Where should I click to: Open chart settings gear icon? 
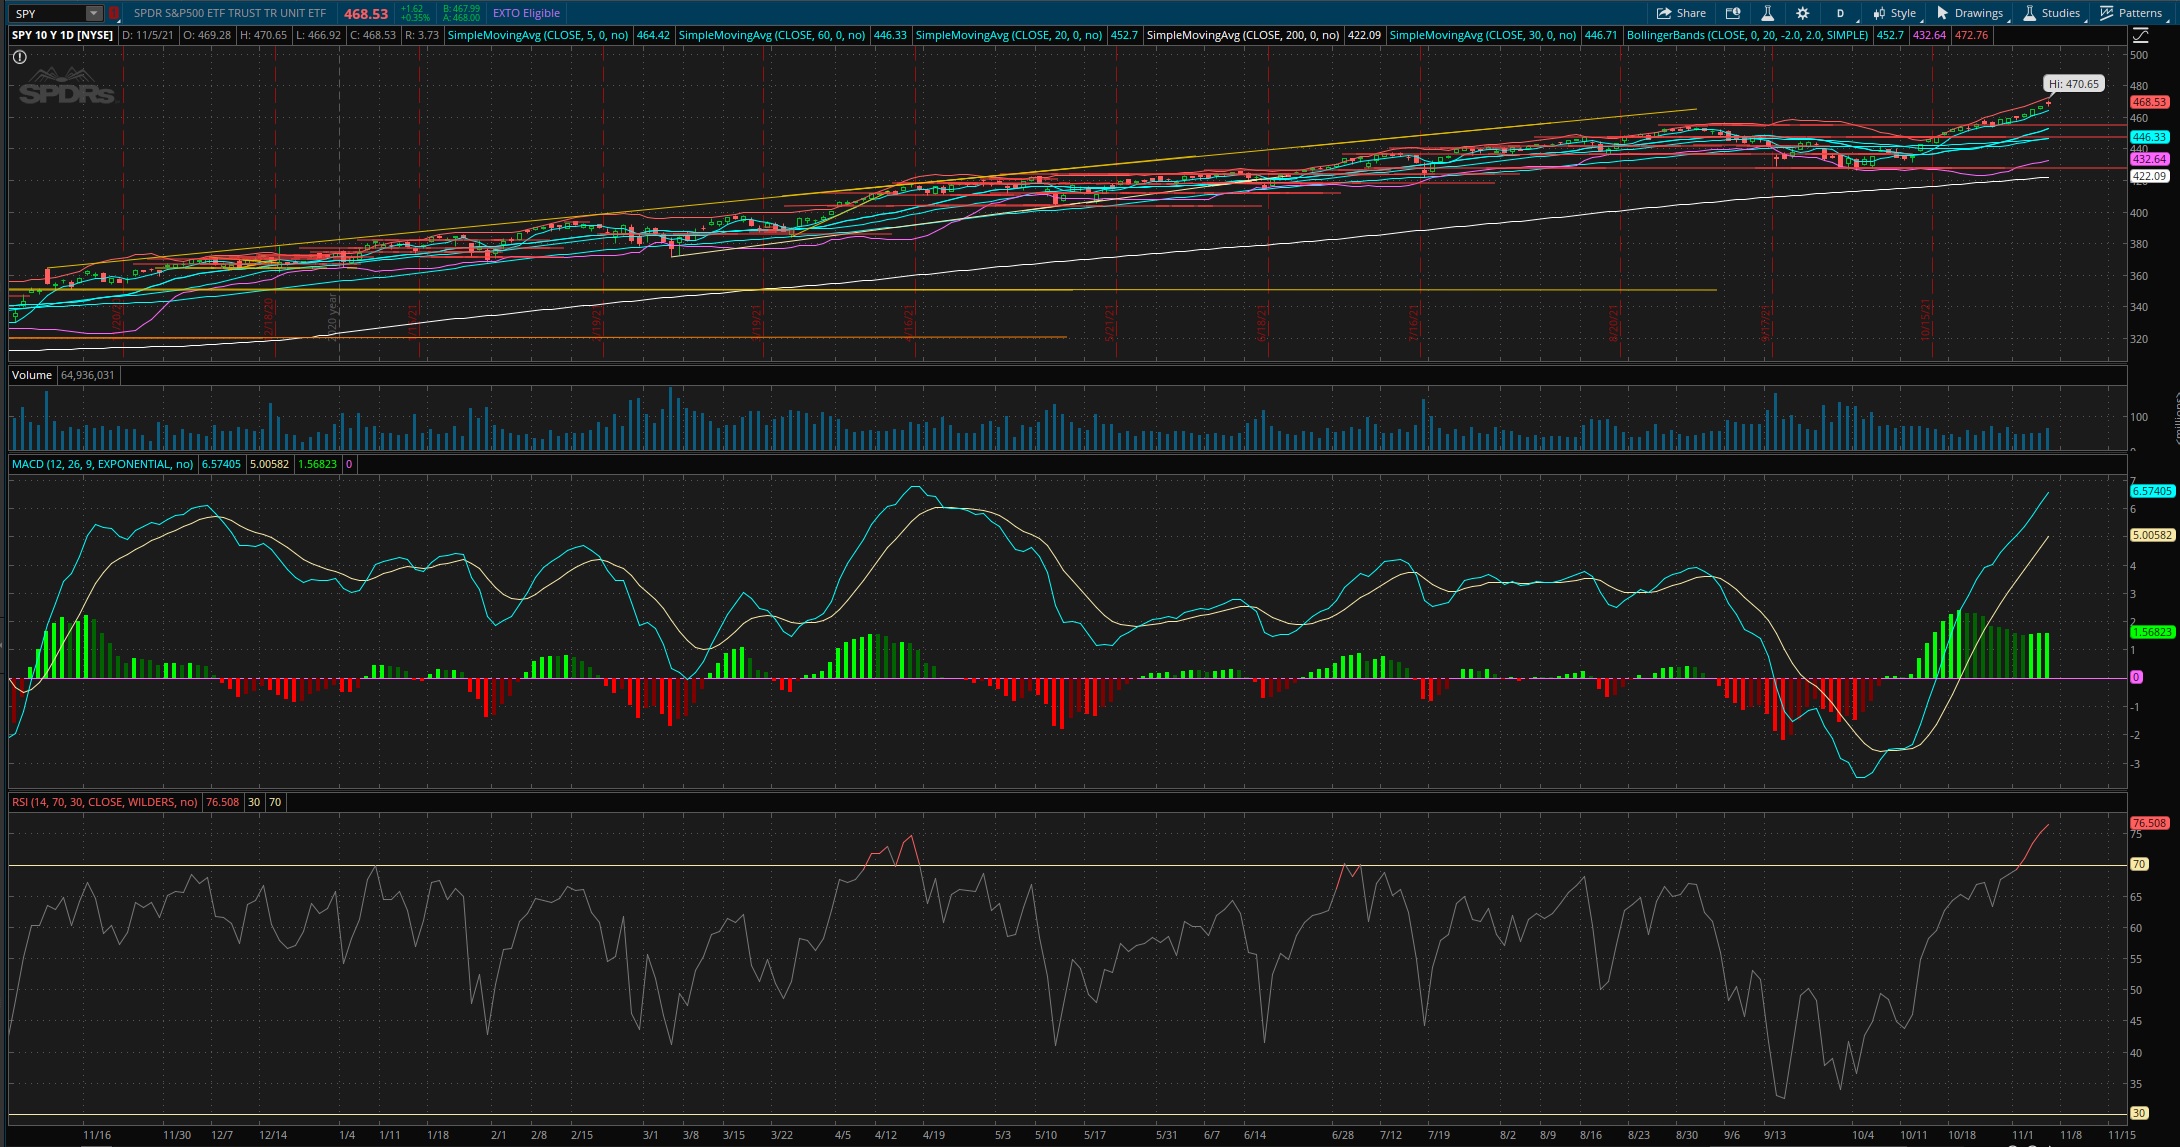[1802, 13]
